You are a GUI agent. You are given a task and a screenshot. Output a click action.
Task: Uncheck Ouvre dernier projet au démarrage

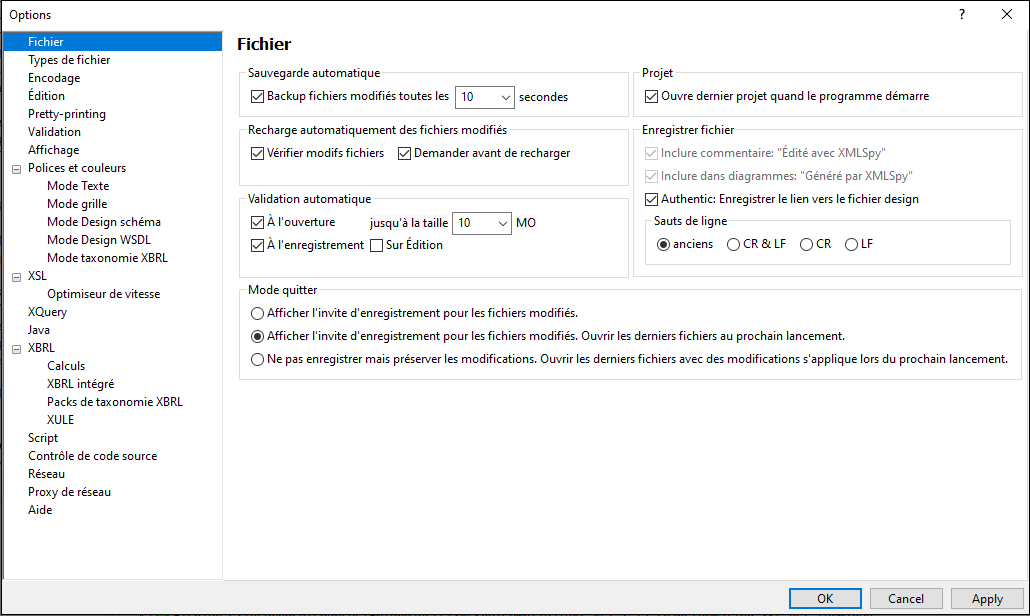click(652, 97)
